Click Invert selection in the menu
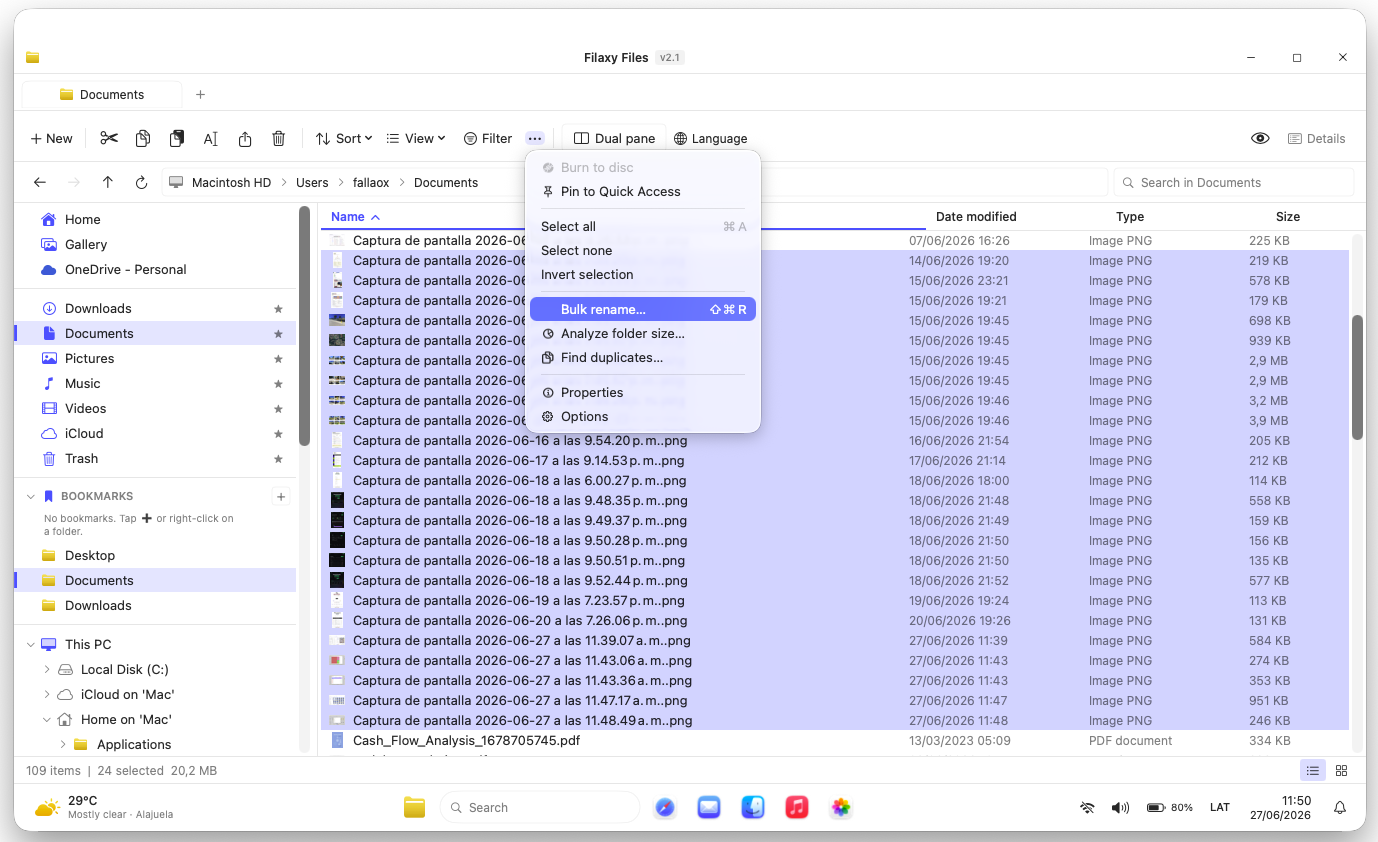The height and width of the screenshot is (842, 1378). click(643, 275)
